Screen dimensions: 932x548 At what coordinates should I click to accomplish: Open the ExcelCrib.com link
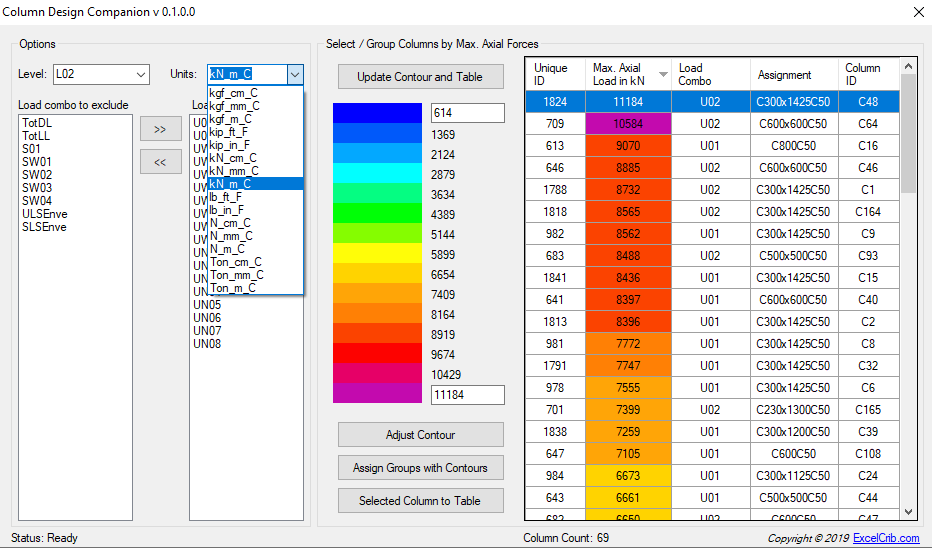pos(886,538)
